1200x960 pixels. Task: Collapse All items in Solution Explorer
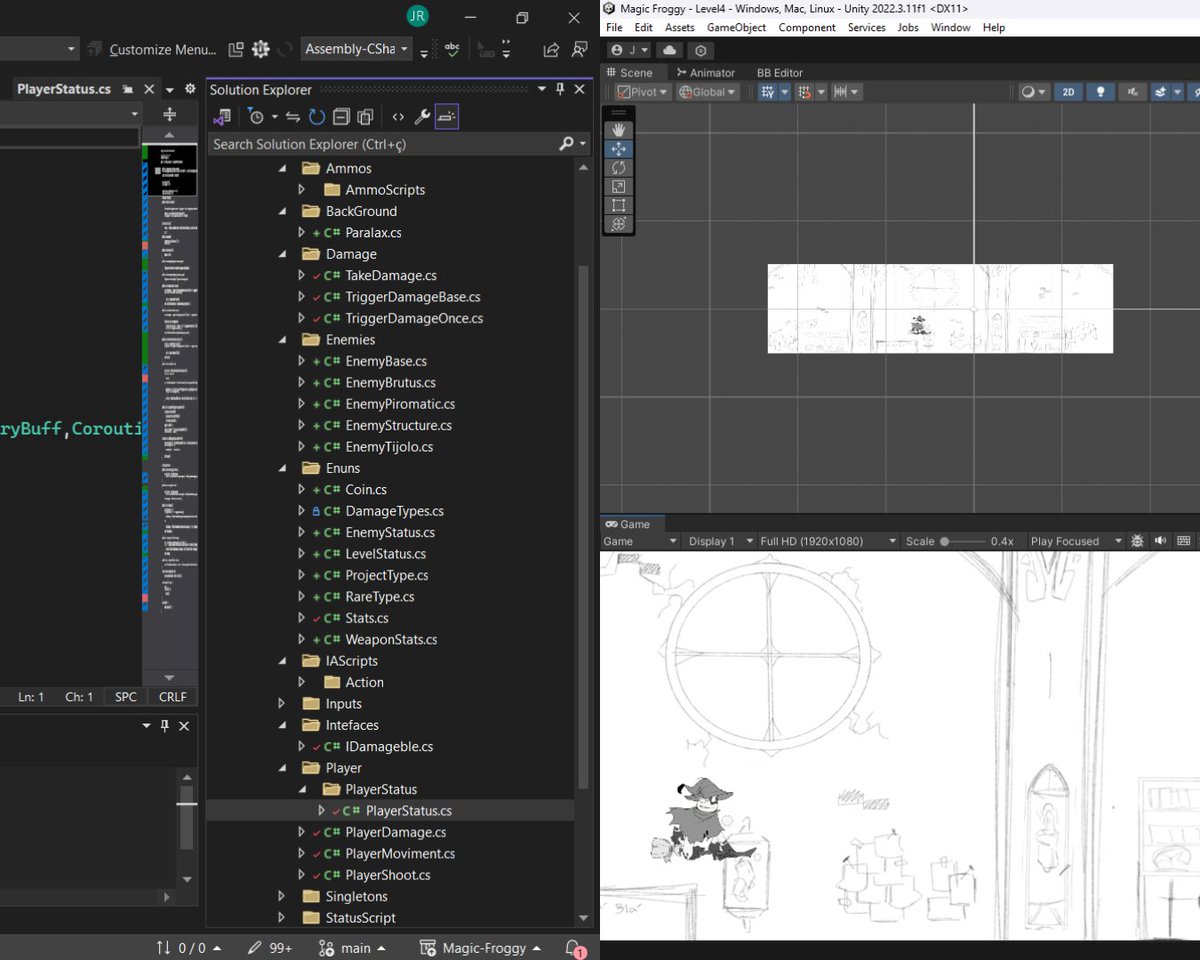[x=343, y=116]
